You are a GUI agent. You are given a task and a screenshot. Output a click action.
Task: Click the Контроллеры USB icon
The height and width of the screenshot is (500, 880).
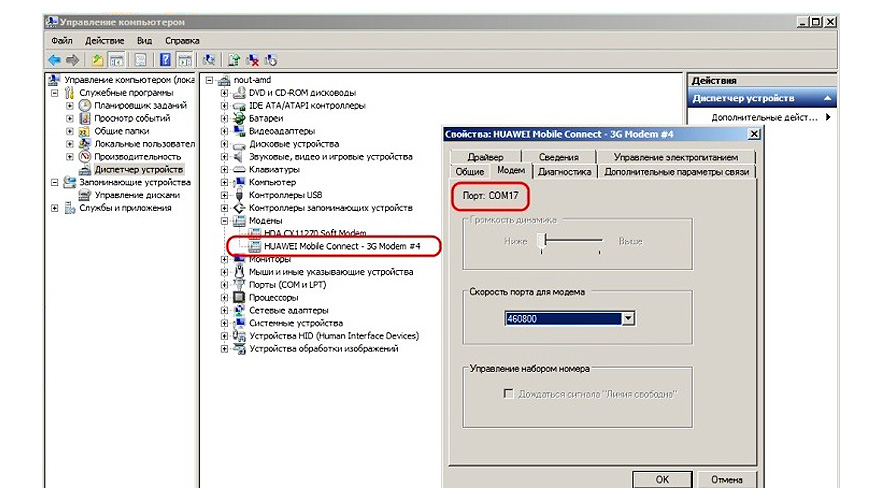(x=240, y=195)
